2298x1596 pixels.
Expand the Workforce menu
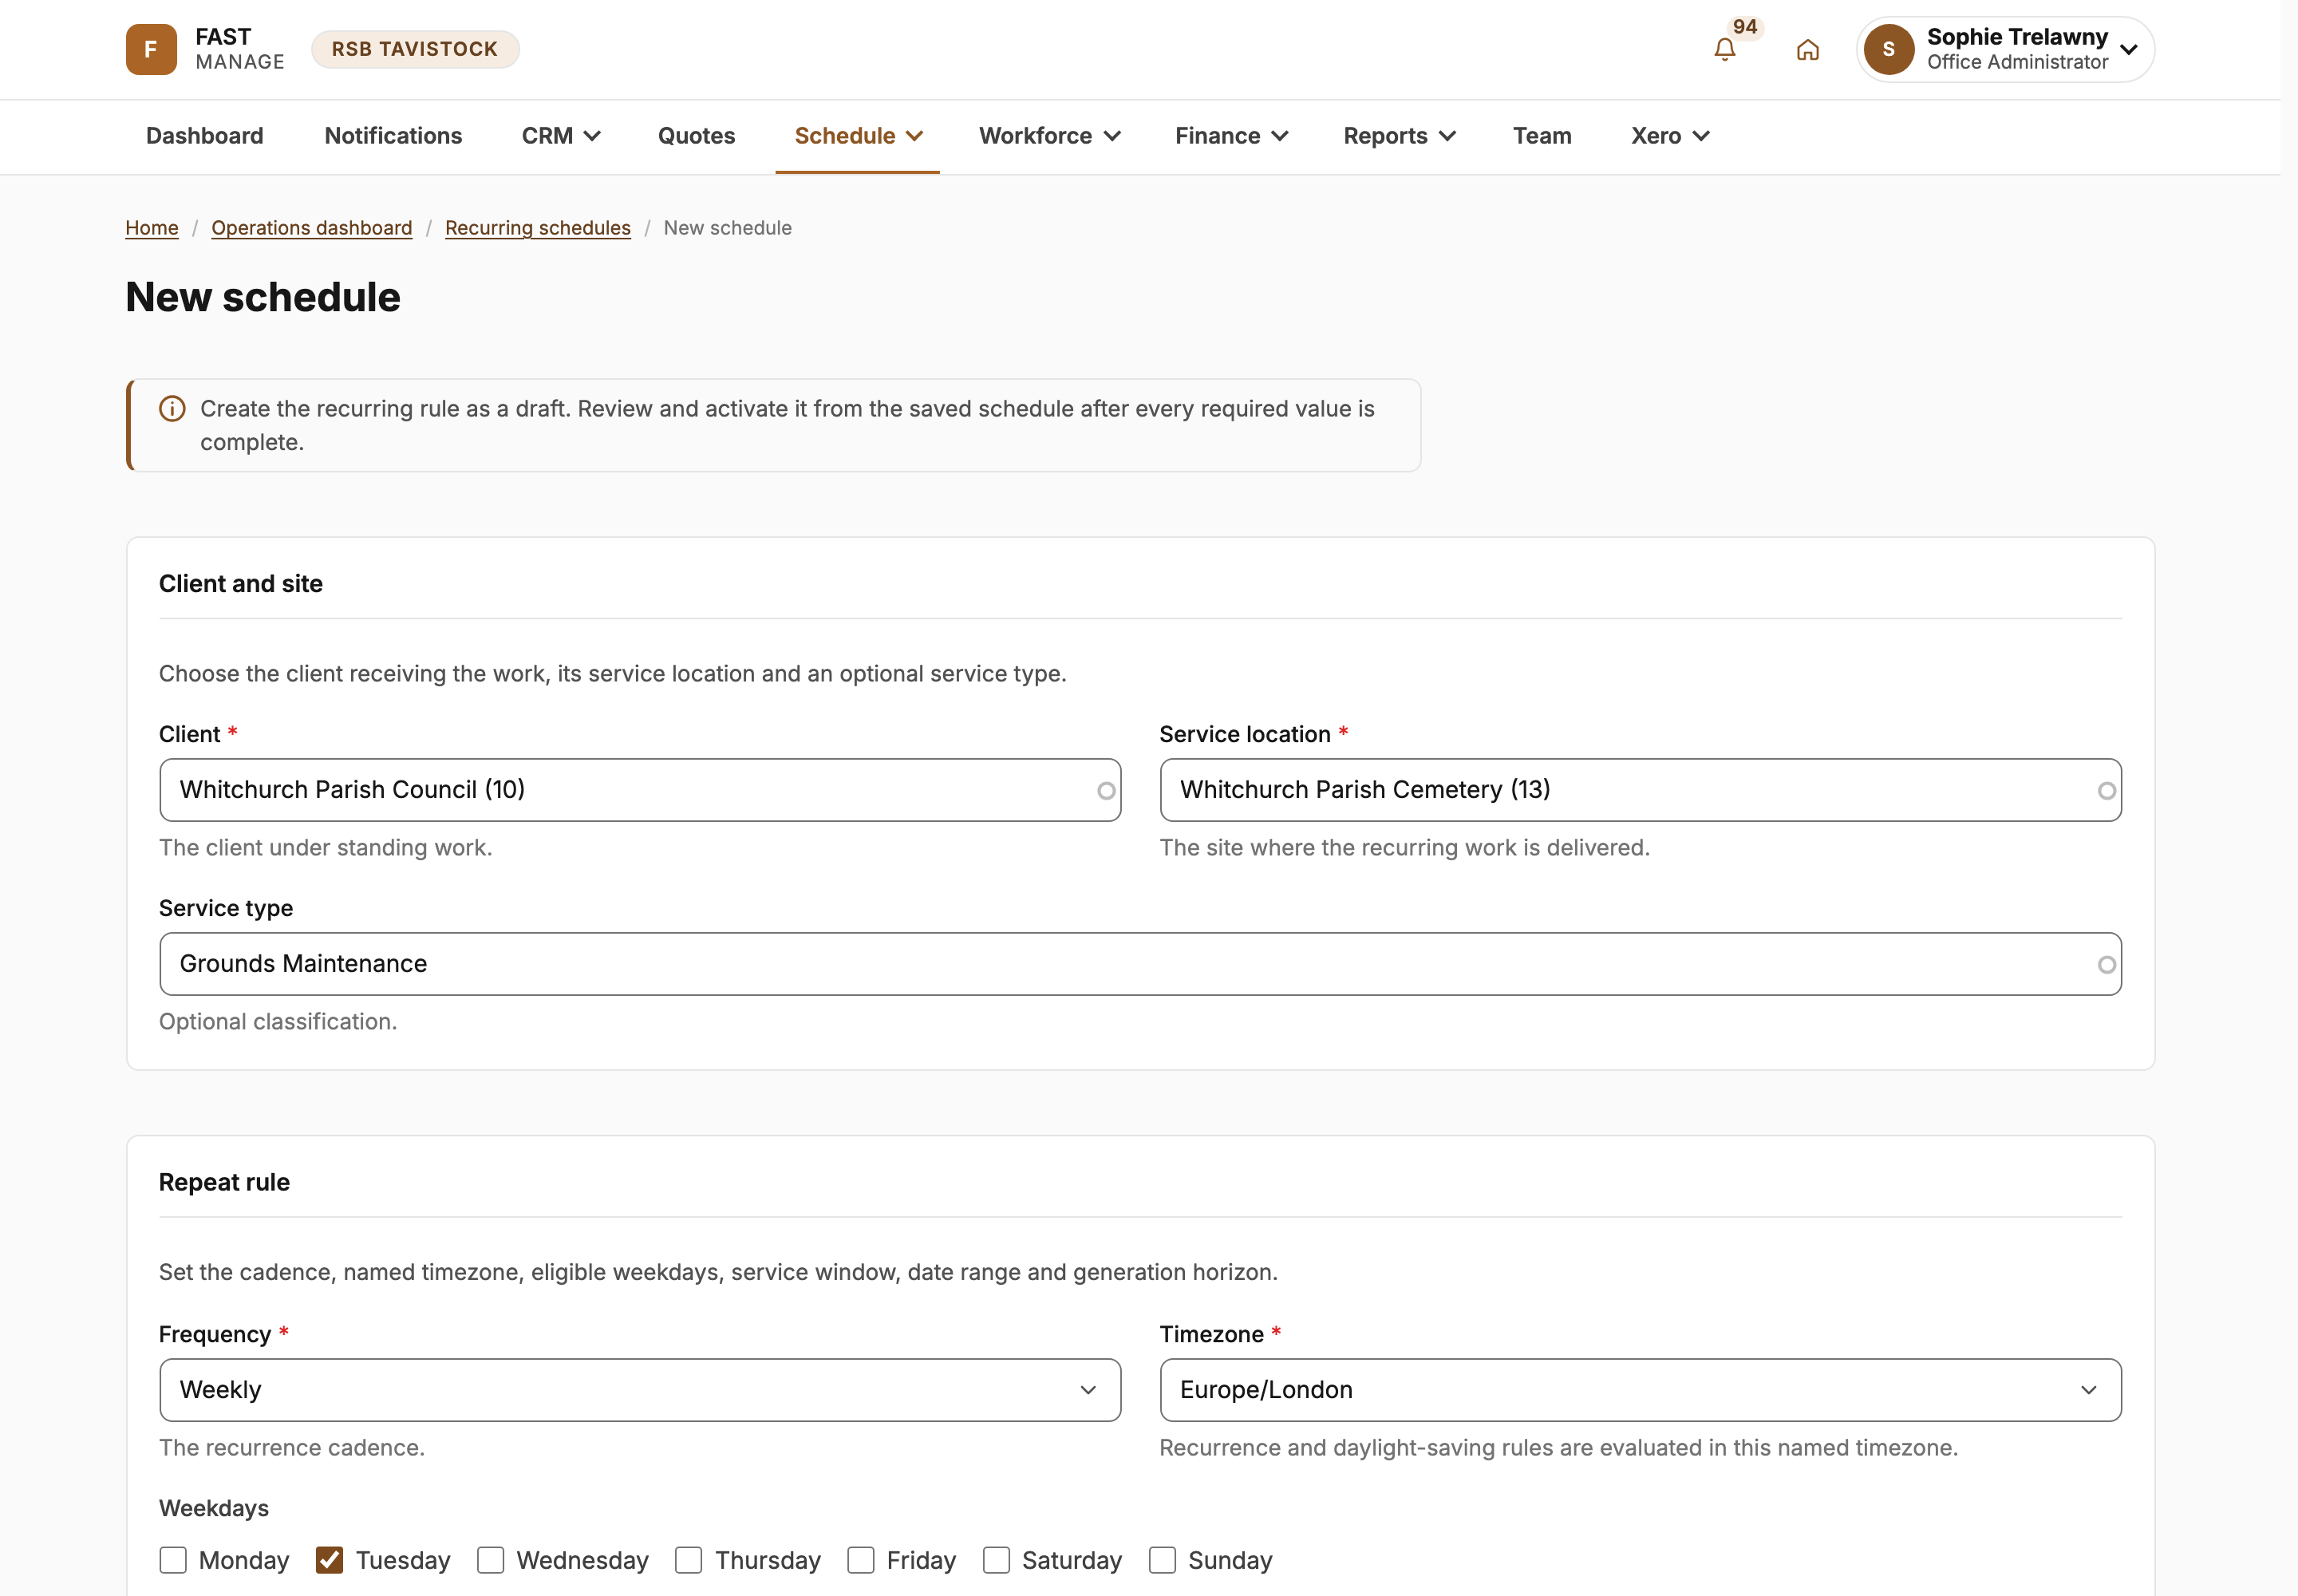pos(1049,136)
